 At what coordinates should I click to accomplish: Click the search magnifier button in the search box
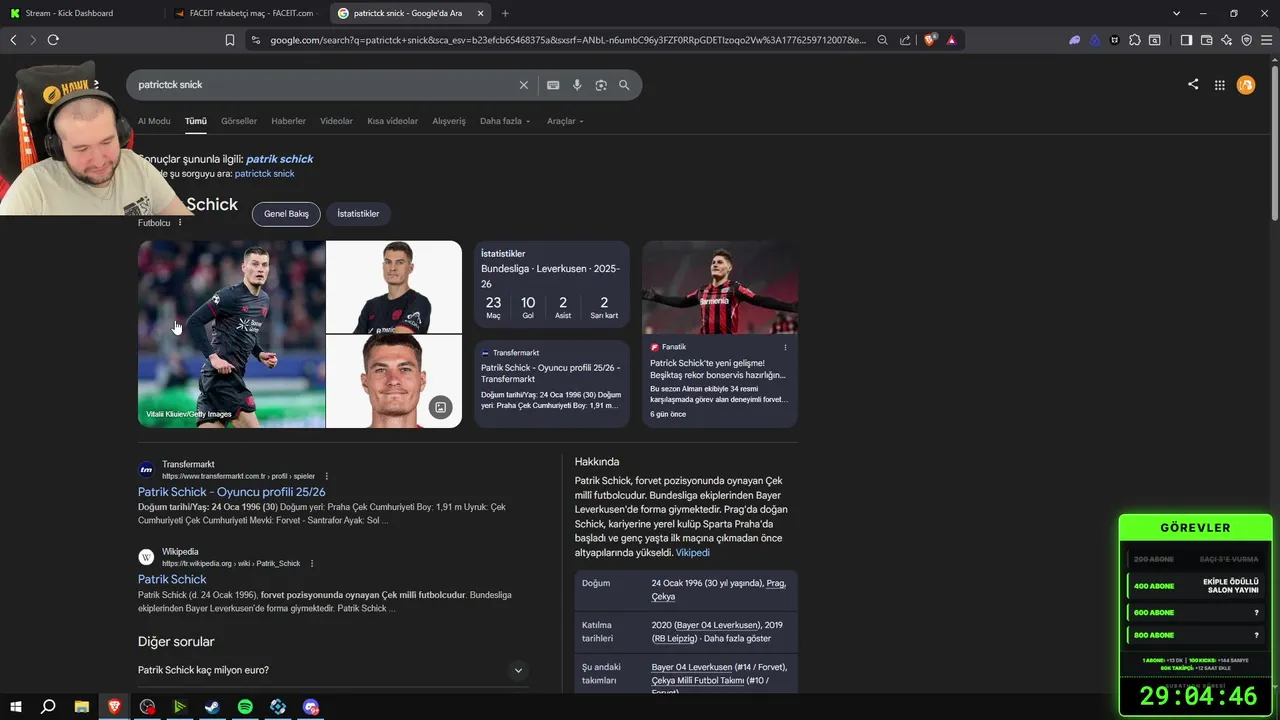coord(624,85)
